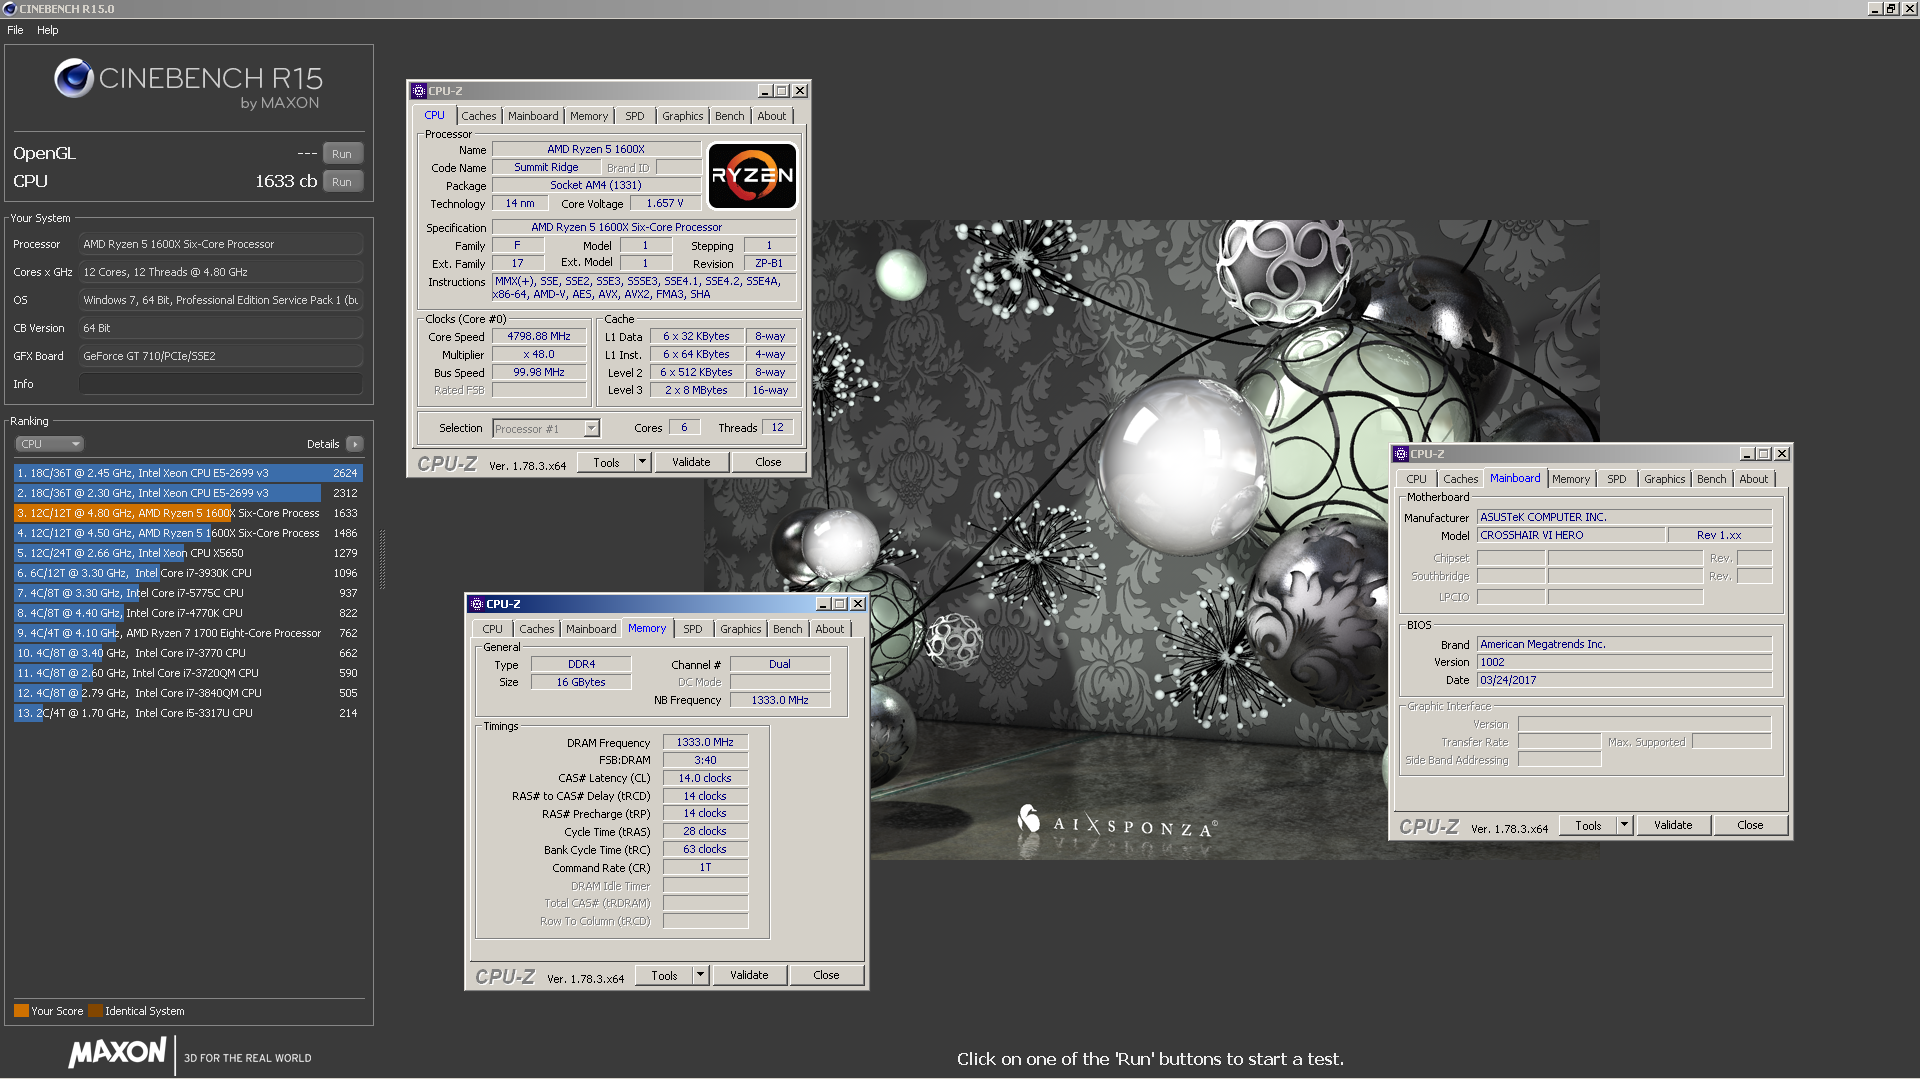Screen dimensions: 1920x1080
Task: Expand Tools arrow in CPU-Z Mainboard window
Action: click(x=1624, y=825)
